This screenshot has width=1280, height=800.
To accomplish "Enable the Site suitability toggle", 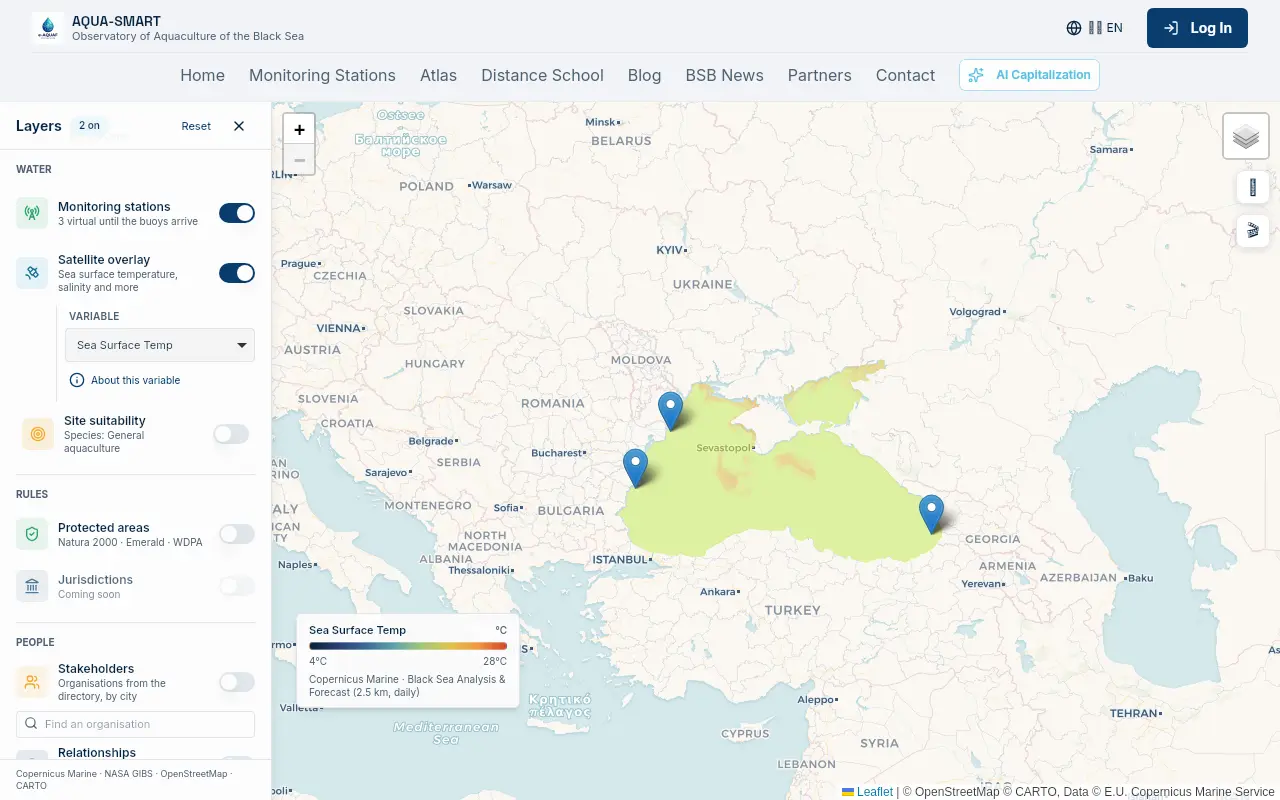I will click(231, 434).
